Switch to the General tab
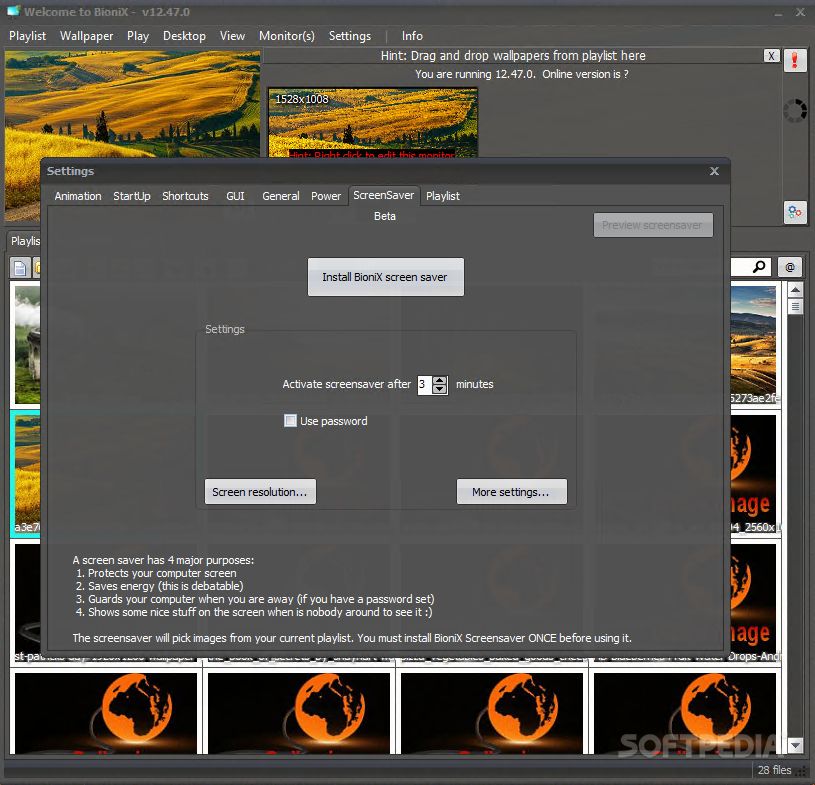Viewport: 815px width, 785px height. (281, 196)
